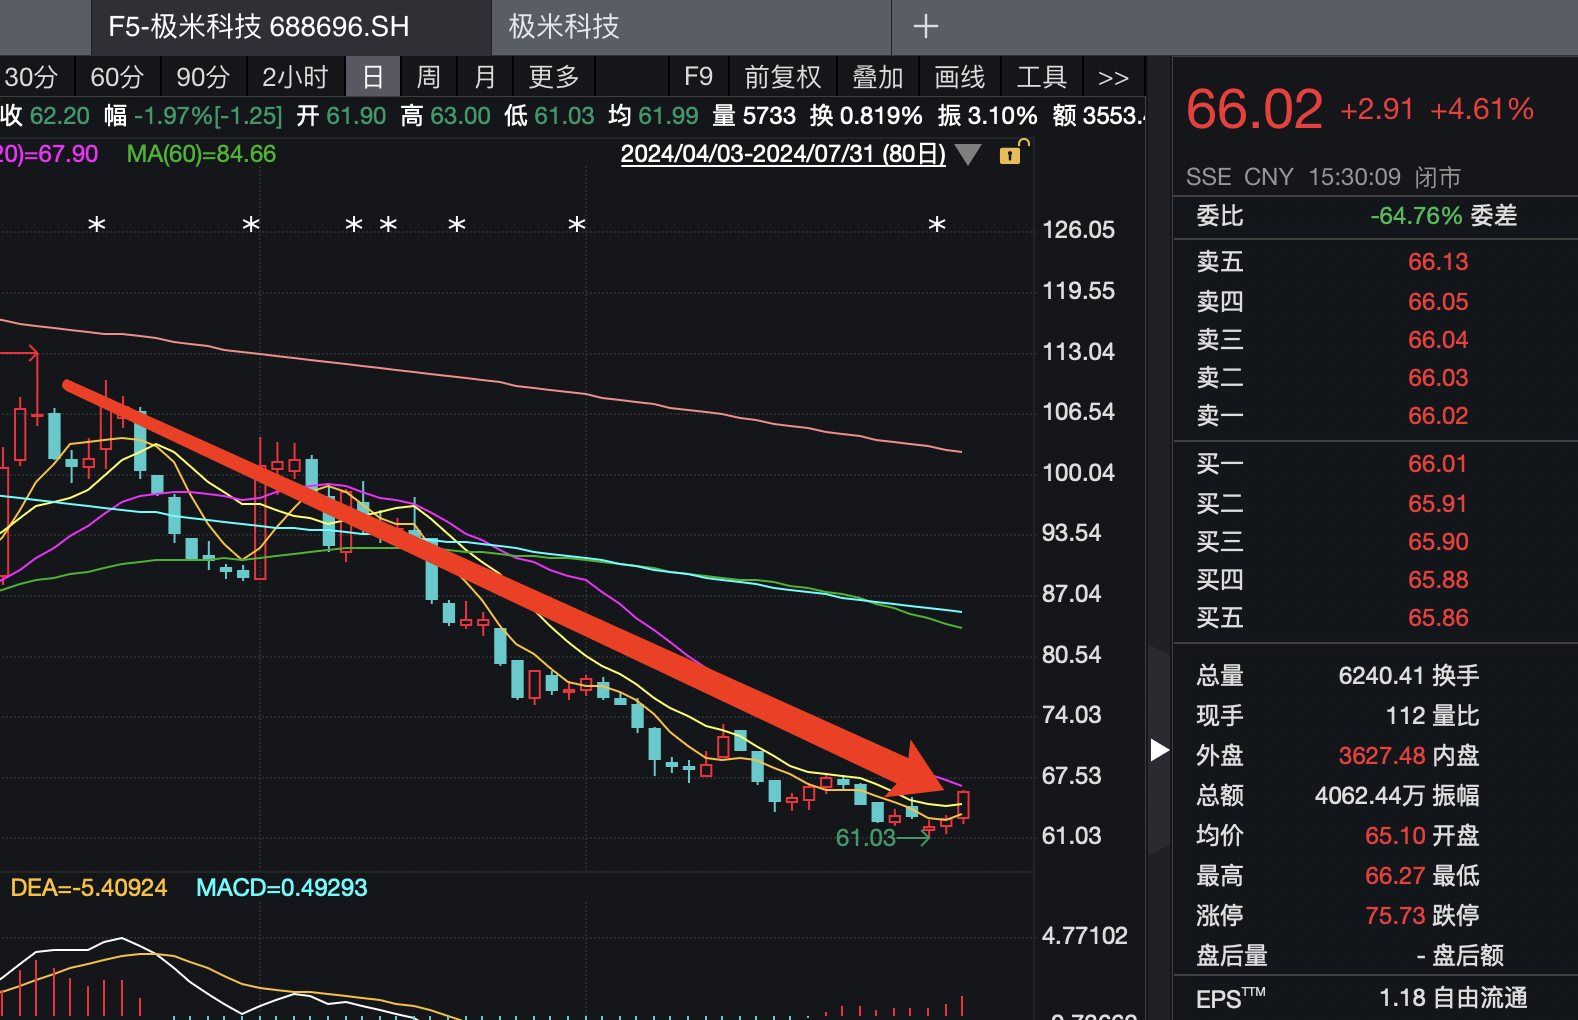Select the 卖一 price 66.02

(x=1438, y=416)
